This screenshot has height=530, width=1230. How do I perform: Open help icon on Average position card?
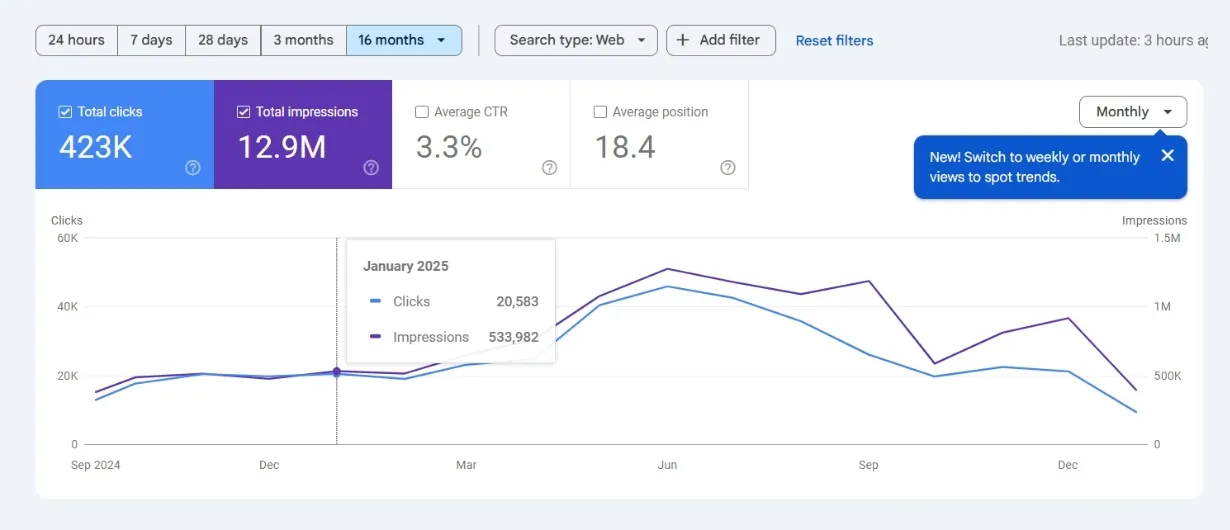point(728,168)
